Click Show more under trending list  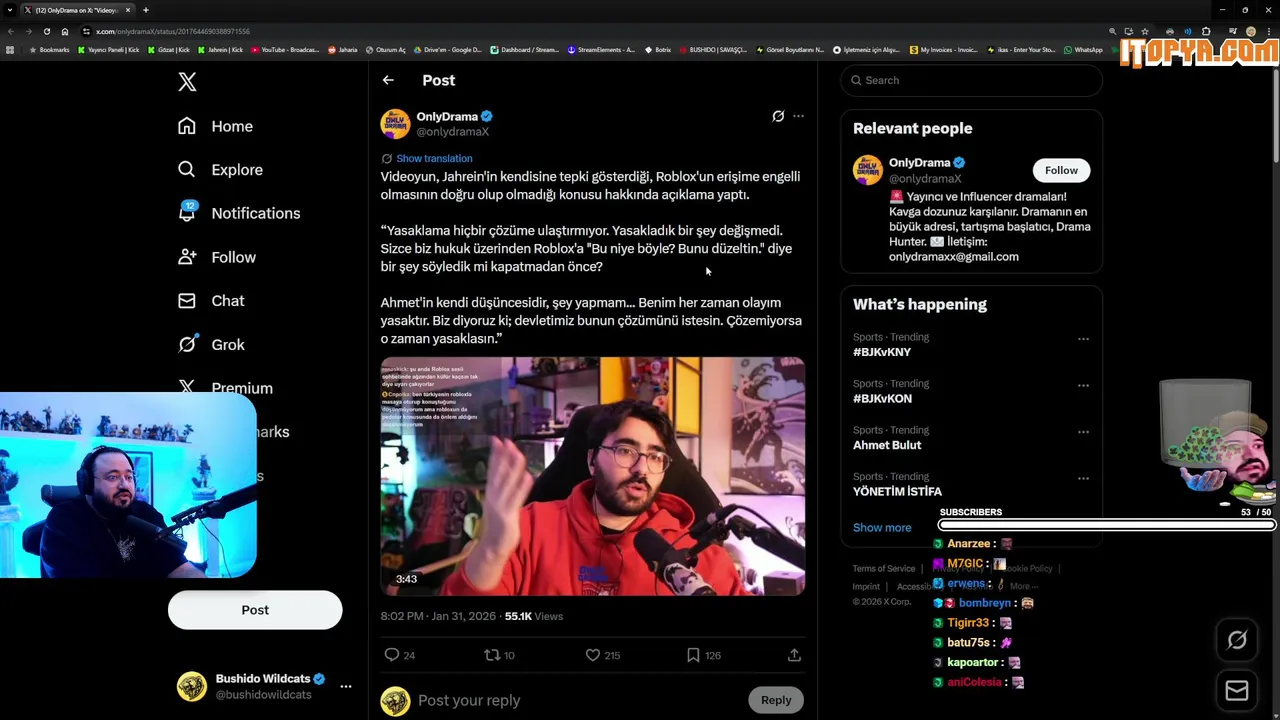882,527
